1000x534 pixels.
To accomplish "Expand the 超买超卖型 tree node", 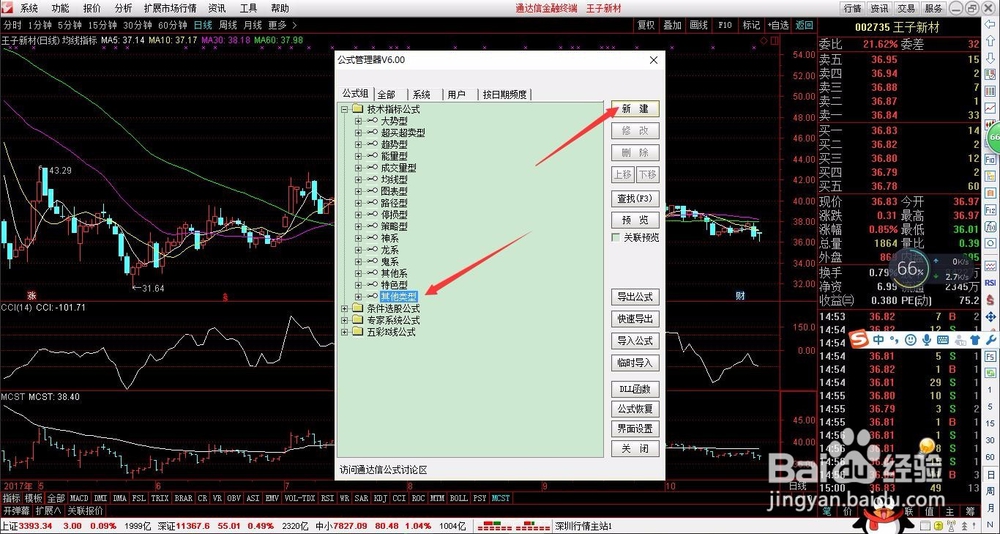I will [358, 133].
